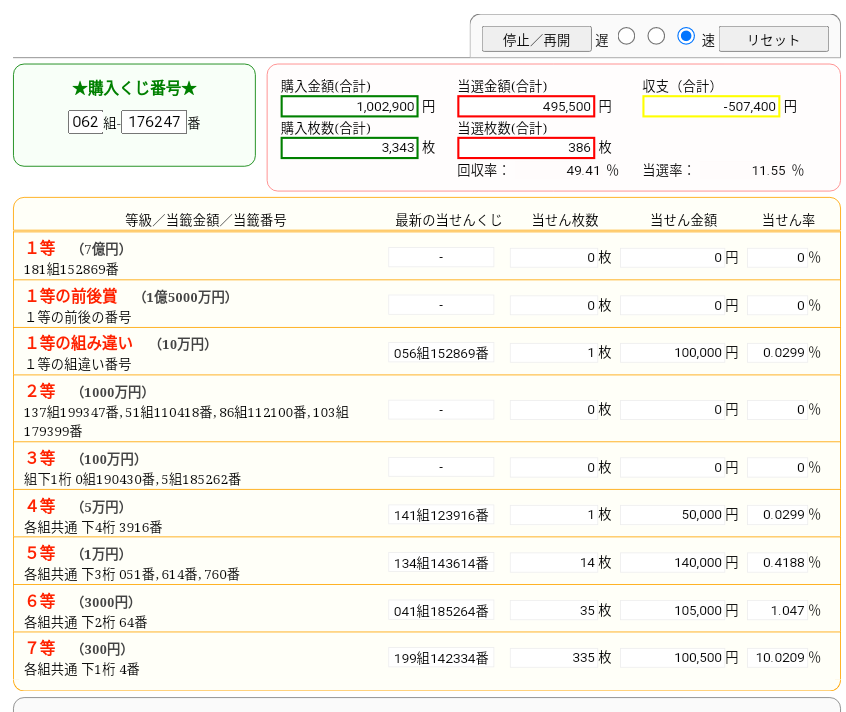Click the 2等 (1000万円) prize label
846x712 pixels.
(x=86, y=392)
